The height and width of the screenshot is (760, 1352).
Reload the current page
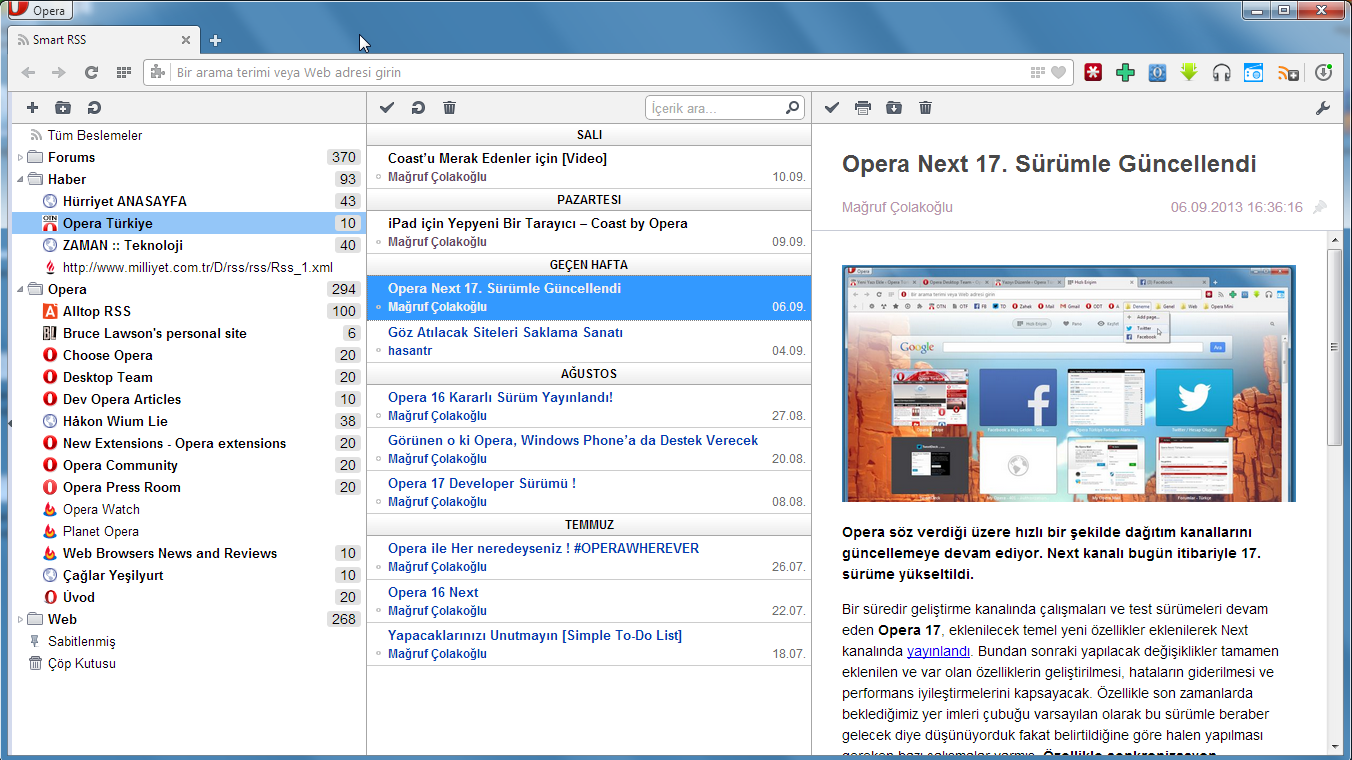[91, 72]
